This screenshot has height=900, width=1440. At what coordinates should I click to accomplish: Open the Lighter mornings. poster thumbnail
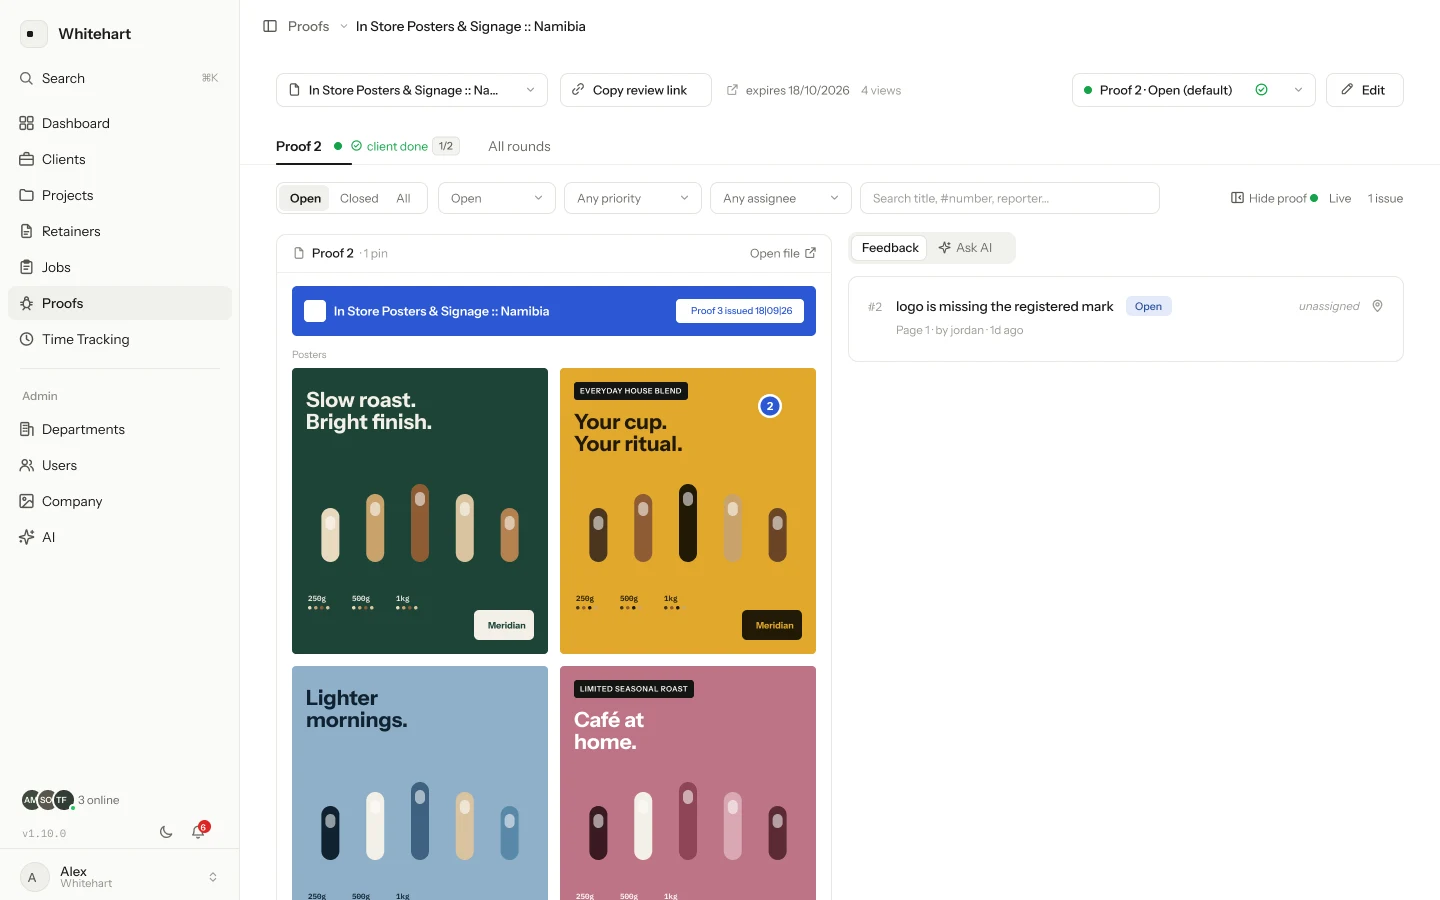420,783
